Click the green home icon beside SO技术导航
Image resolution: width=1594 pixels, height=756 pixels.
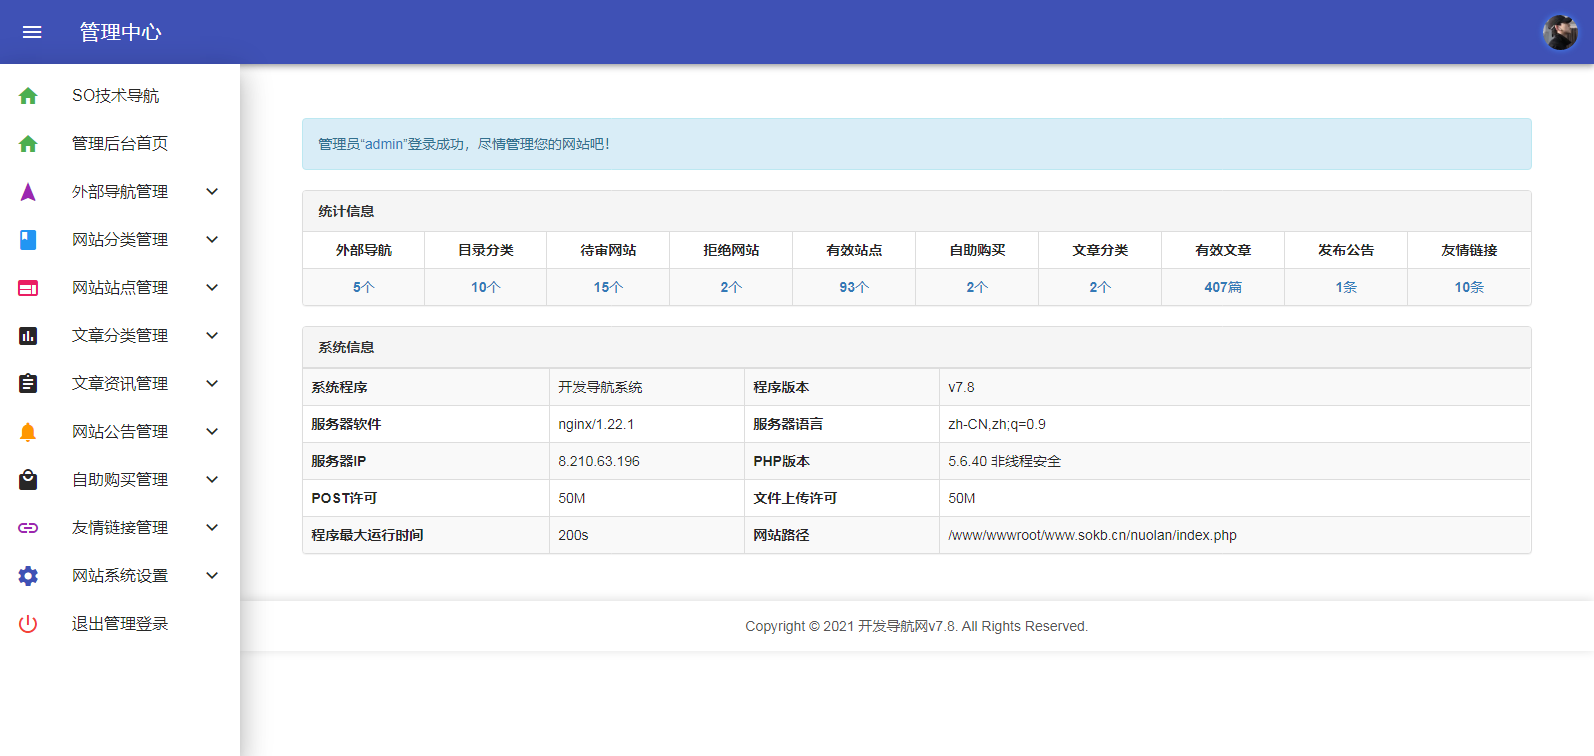click(28, 96)
